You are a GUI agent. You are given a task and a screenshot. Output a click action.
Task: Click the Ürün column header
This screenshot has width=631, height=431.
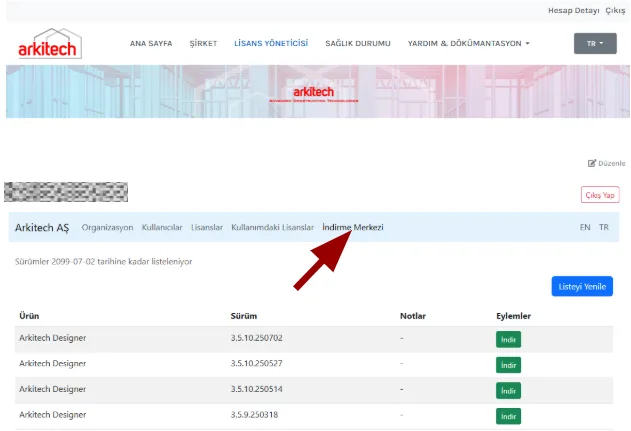click(29, 316)
